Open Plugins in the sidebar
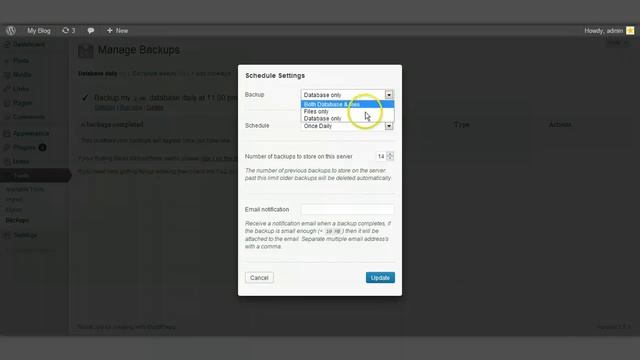 tap(24, 147)
